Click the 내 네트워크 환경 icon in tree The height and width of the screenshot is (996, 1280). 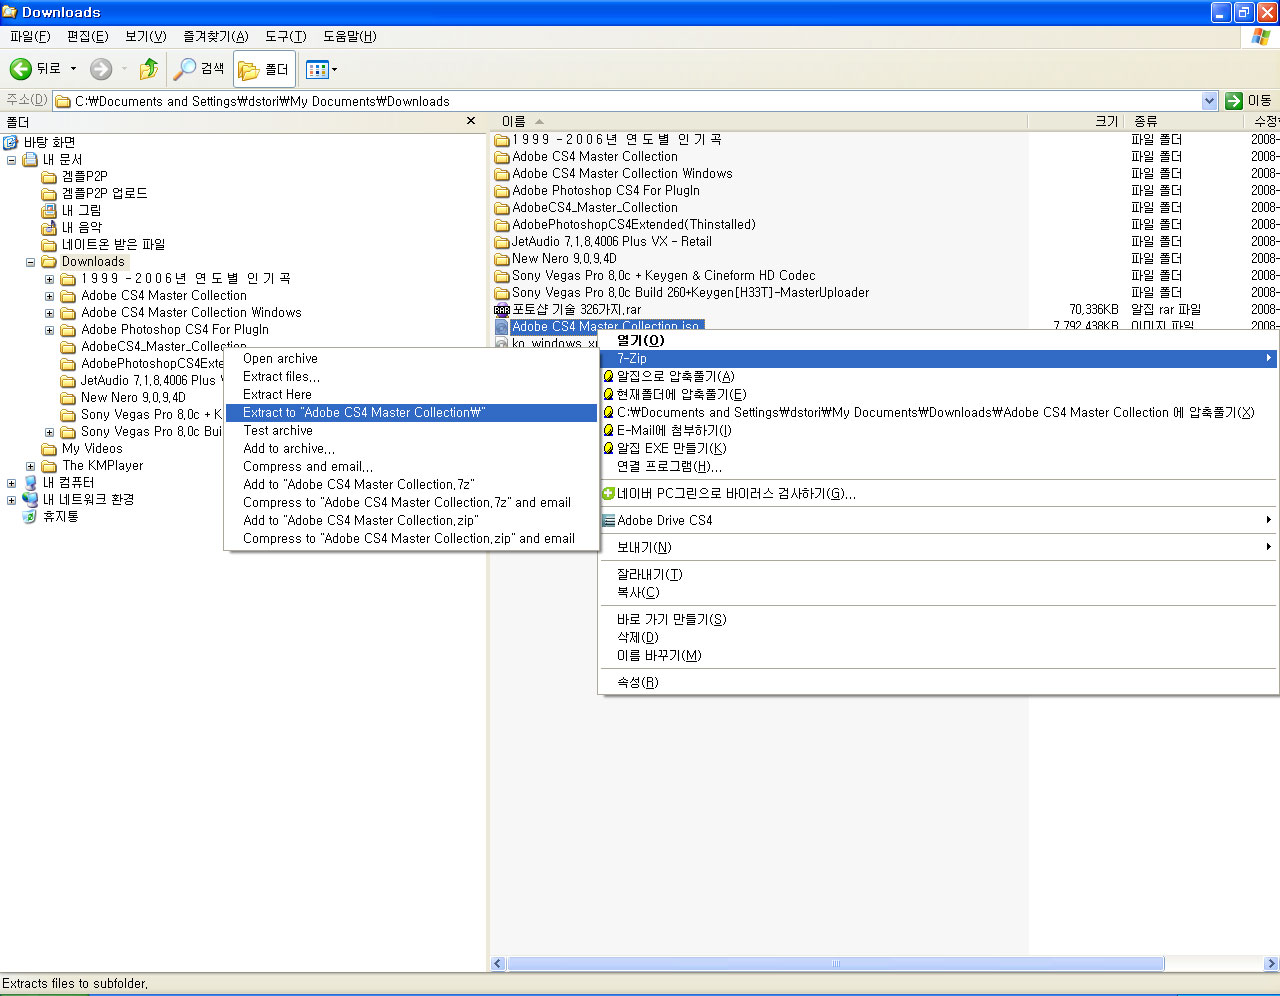30,500
